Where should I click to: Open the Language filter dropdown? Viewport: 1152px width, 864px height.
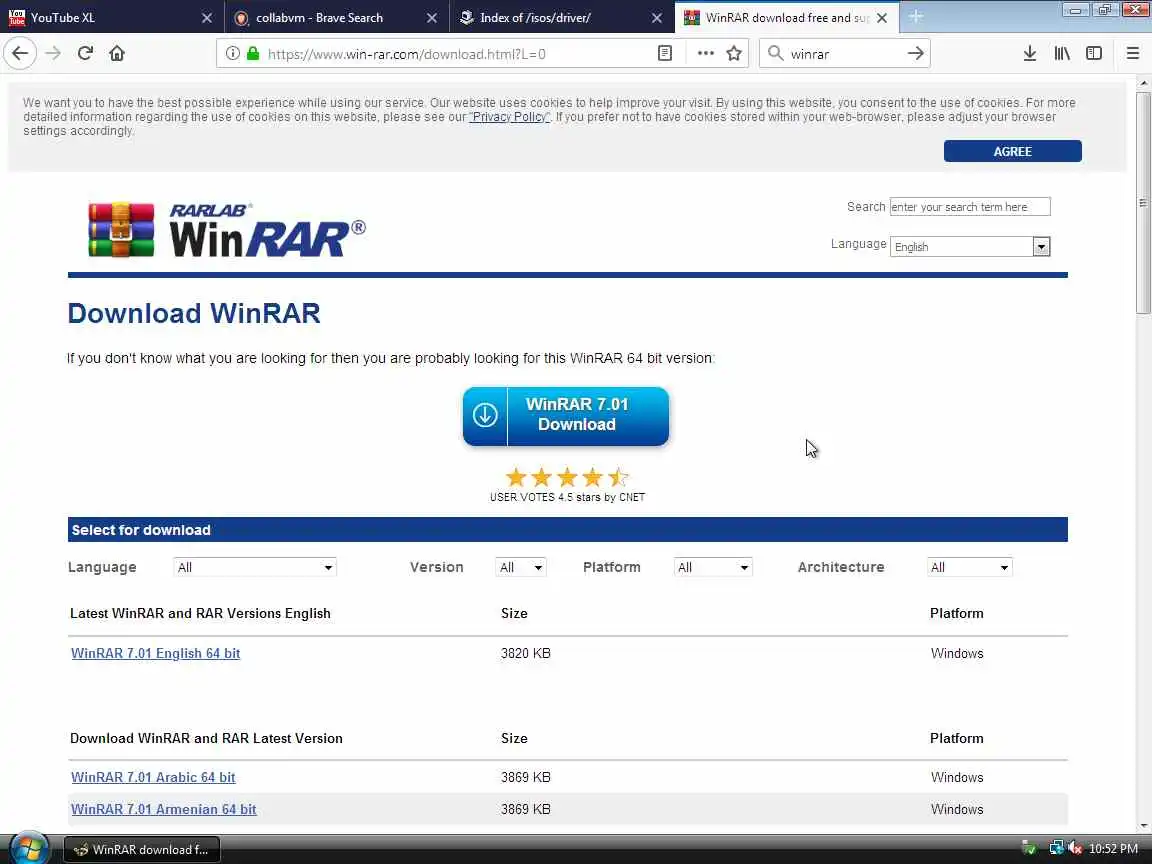click(x=255, y=567)
